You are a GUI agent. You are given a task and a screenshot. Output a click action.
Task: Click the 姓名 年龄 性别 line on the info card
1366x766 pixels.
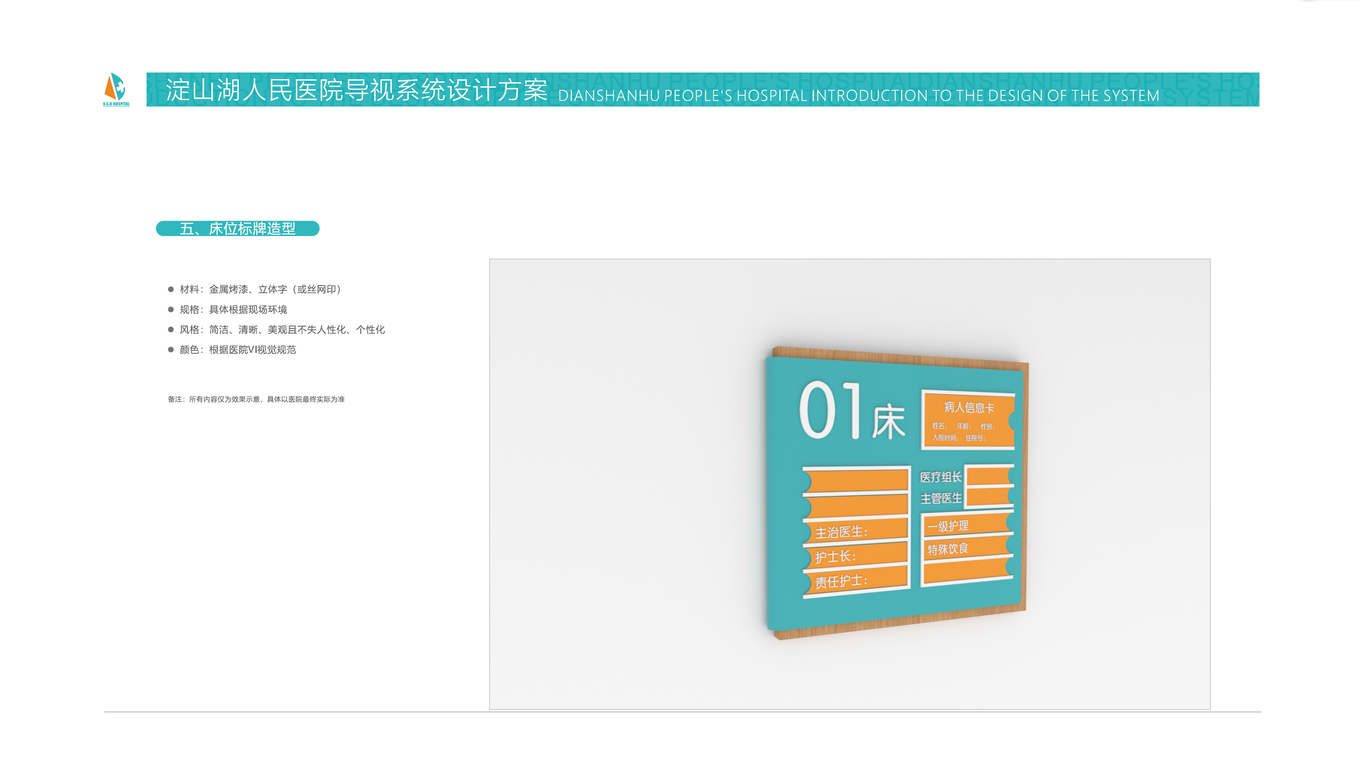964,426
